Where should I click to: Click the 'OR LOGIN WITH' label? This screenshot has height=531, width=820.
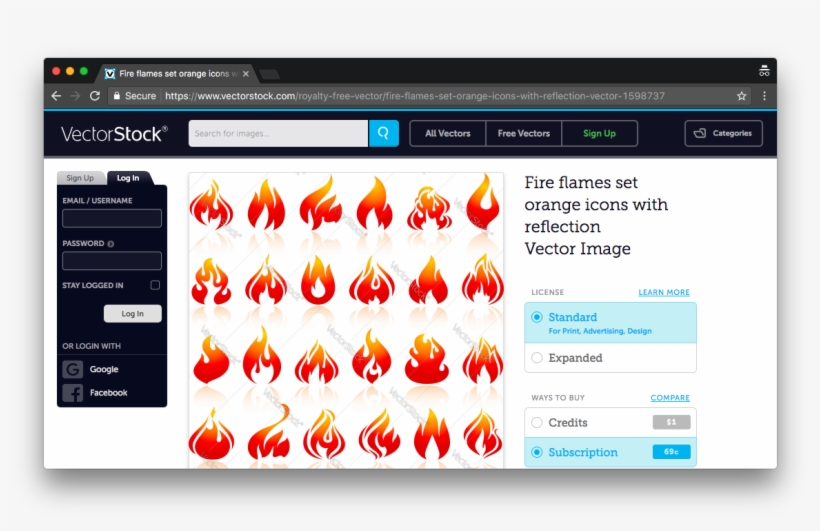coord(92,346)
